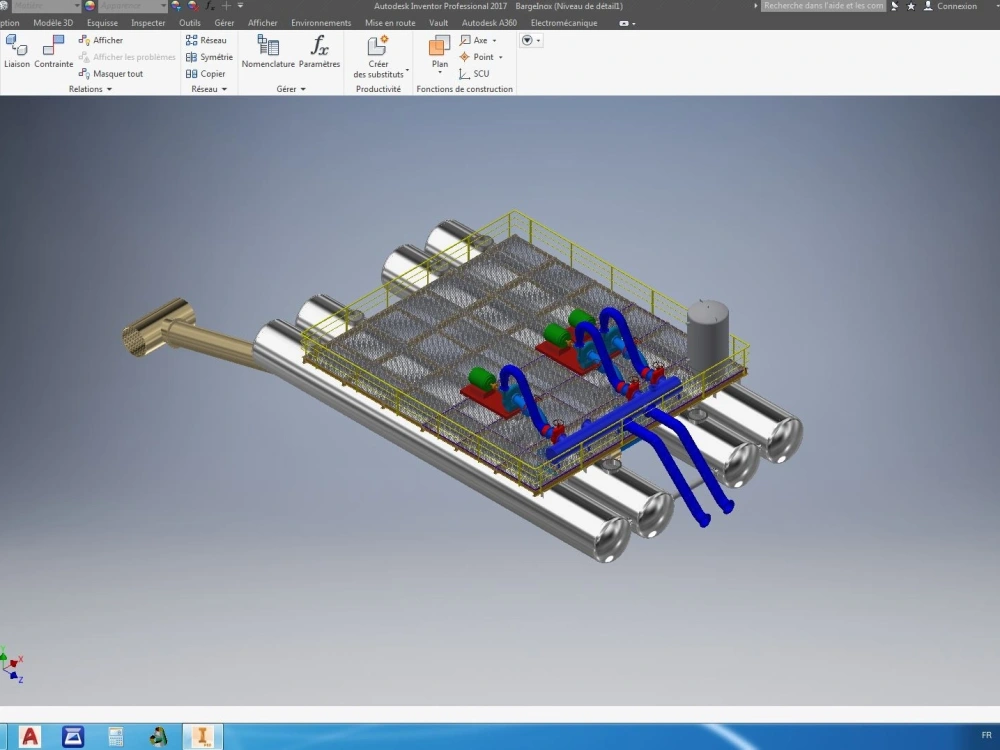Image resolution: width=1000 pixels, height=750 pixels.
Task: Open the Environnements ribbon tab
Action: tap(320, 22)
